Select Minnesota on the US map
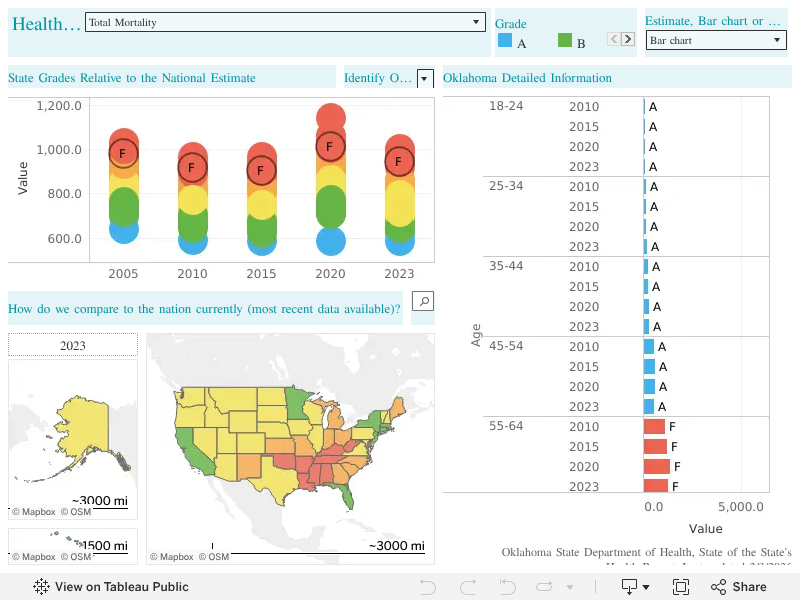This screenshot has width=800, height=600. tap(297, 402)
